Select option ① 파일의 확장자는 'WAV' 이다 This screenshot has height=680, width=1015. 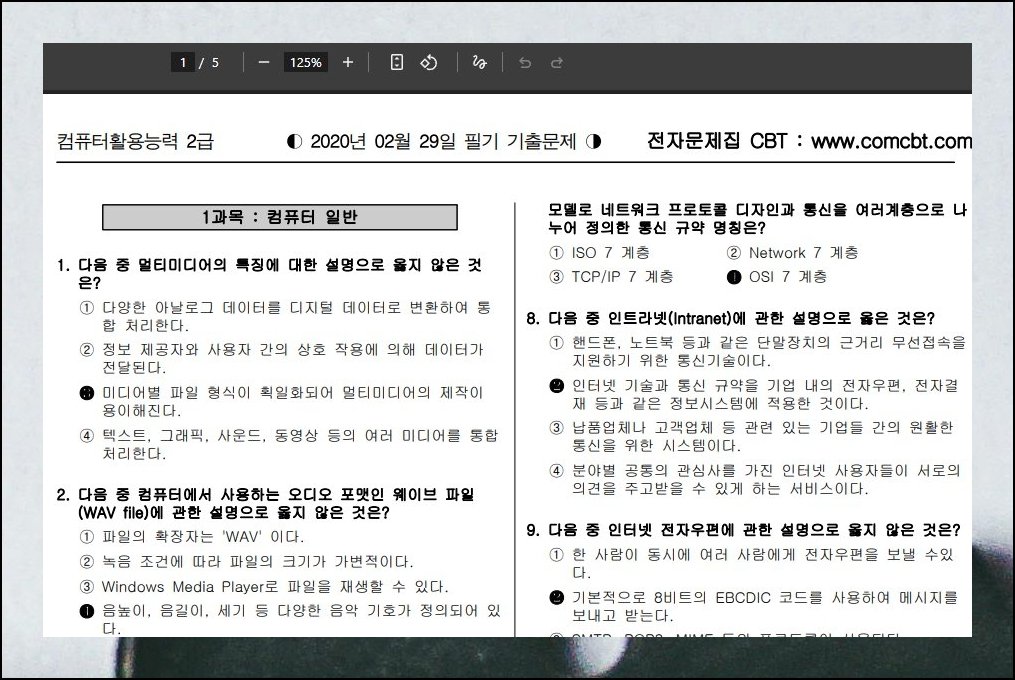[192, 536]
